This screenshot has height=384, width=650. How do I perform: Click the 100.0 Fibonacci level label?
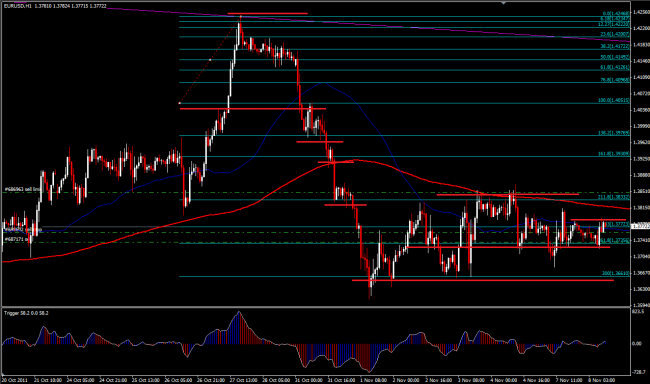(x=614, y=100)
